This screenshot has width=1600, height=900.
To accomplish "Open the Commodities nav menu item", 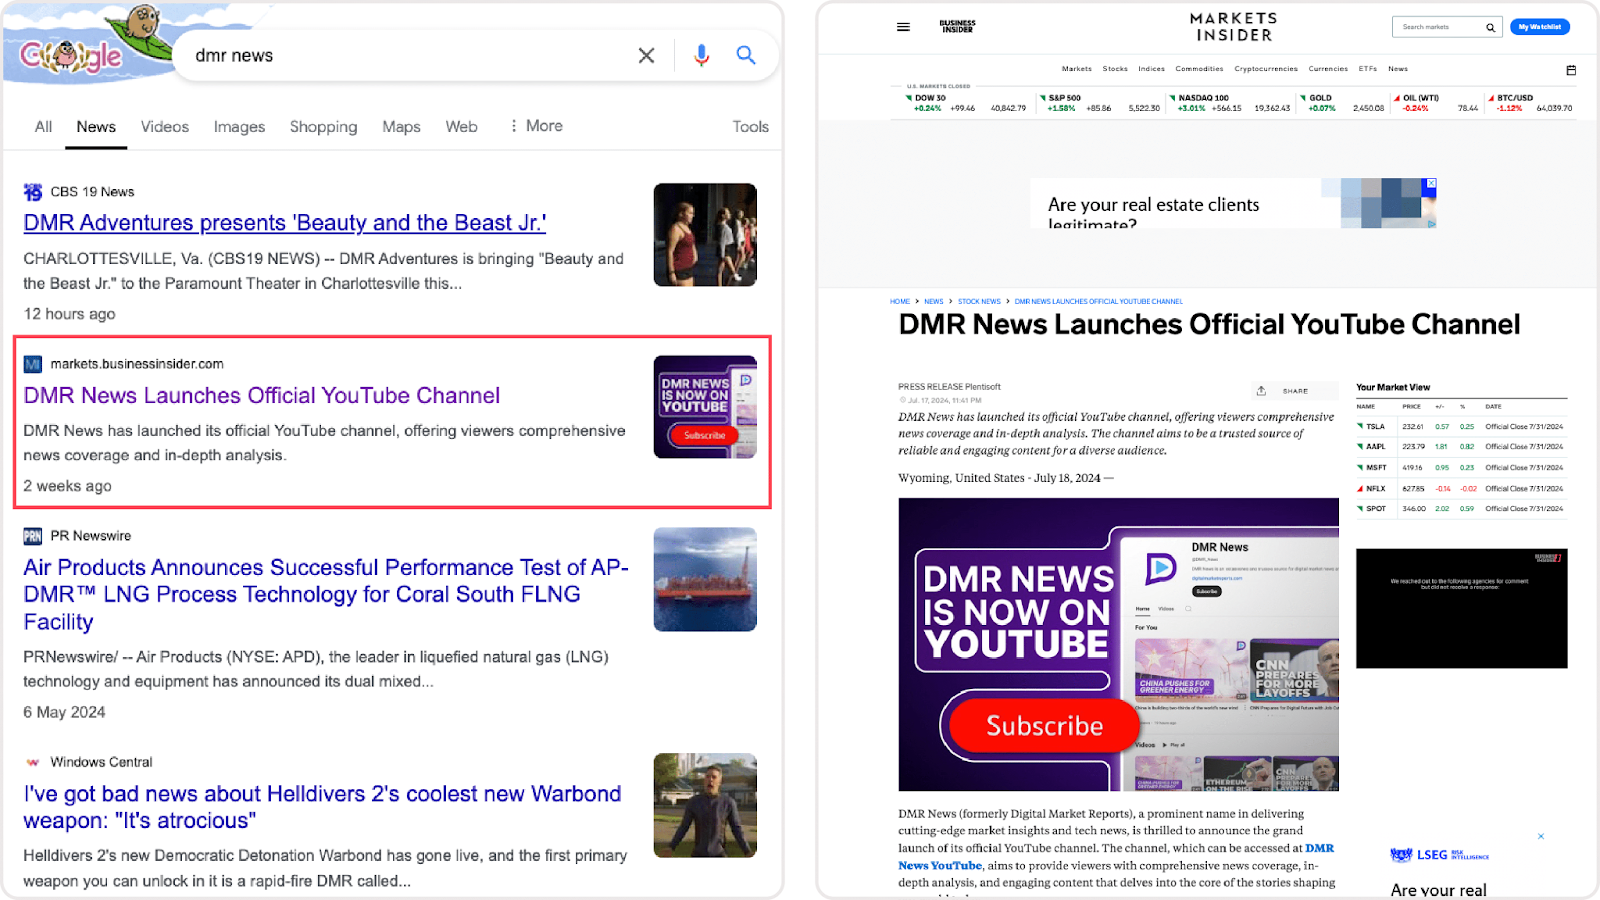I will pyautogui.click(x=1199, y=69).
